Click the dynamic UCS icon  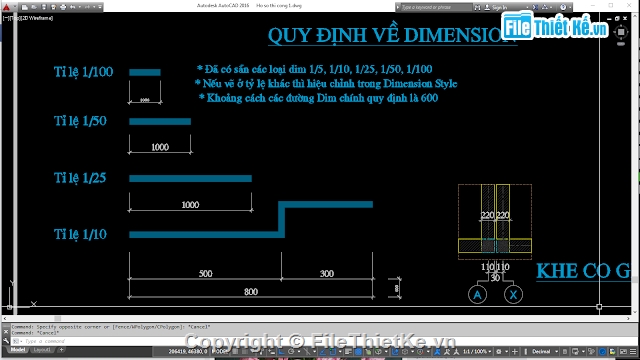395,351
